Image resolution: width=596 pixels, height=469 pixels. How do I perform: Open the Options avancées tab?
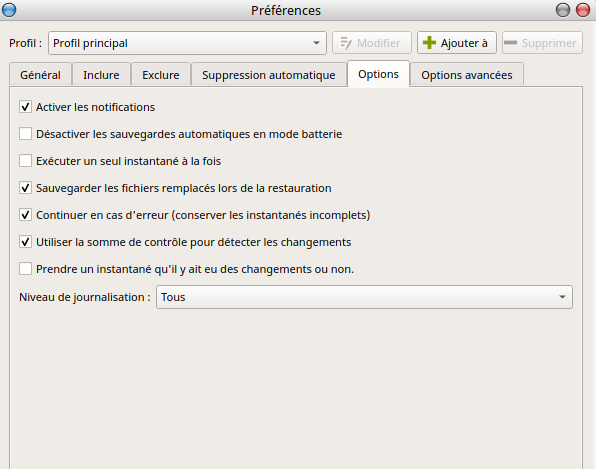coord(467,75)
